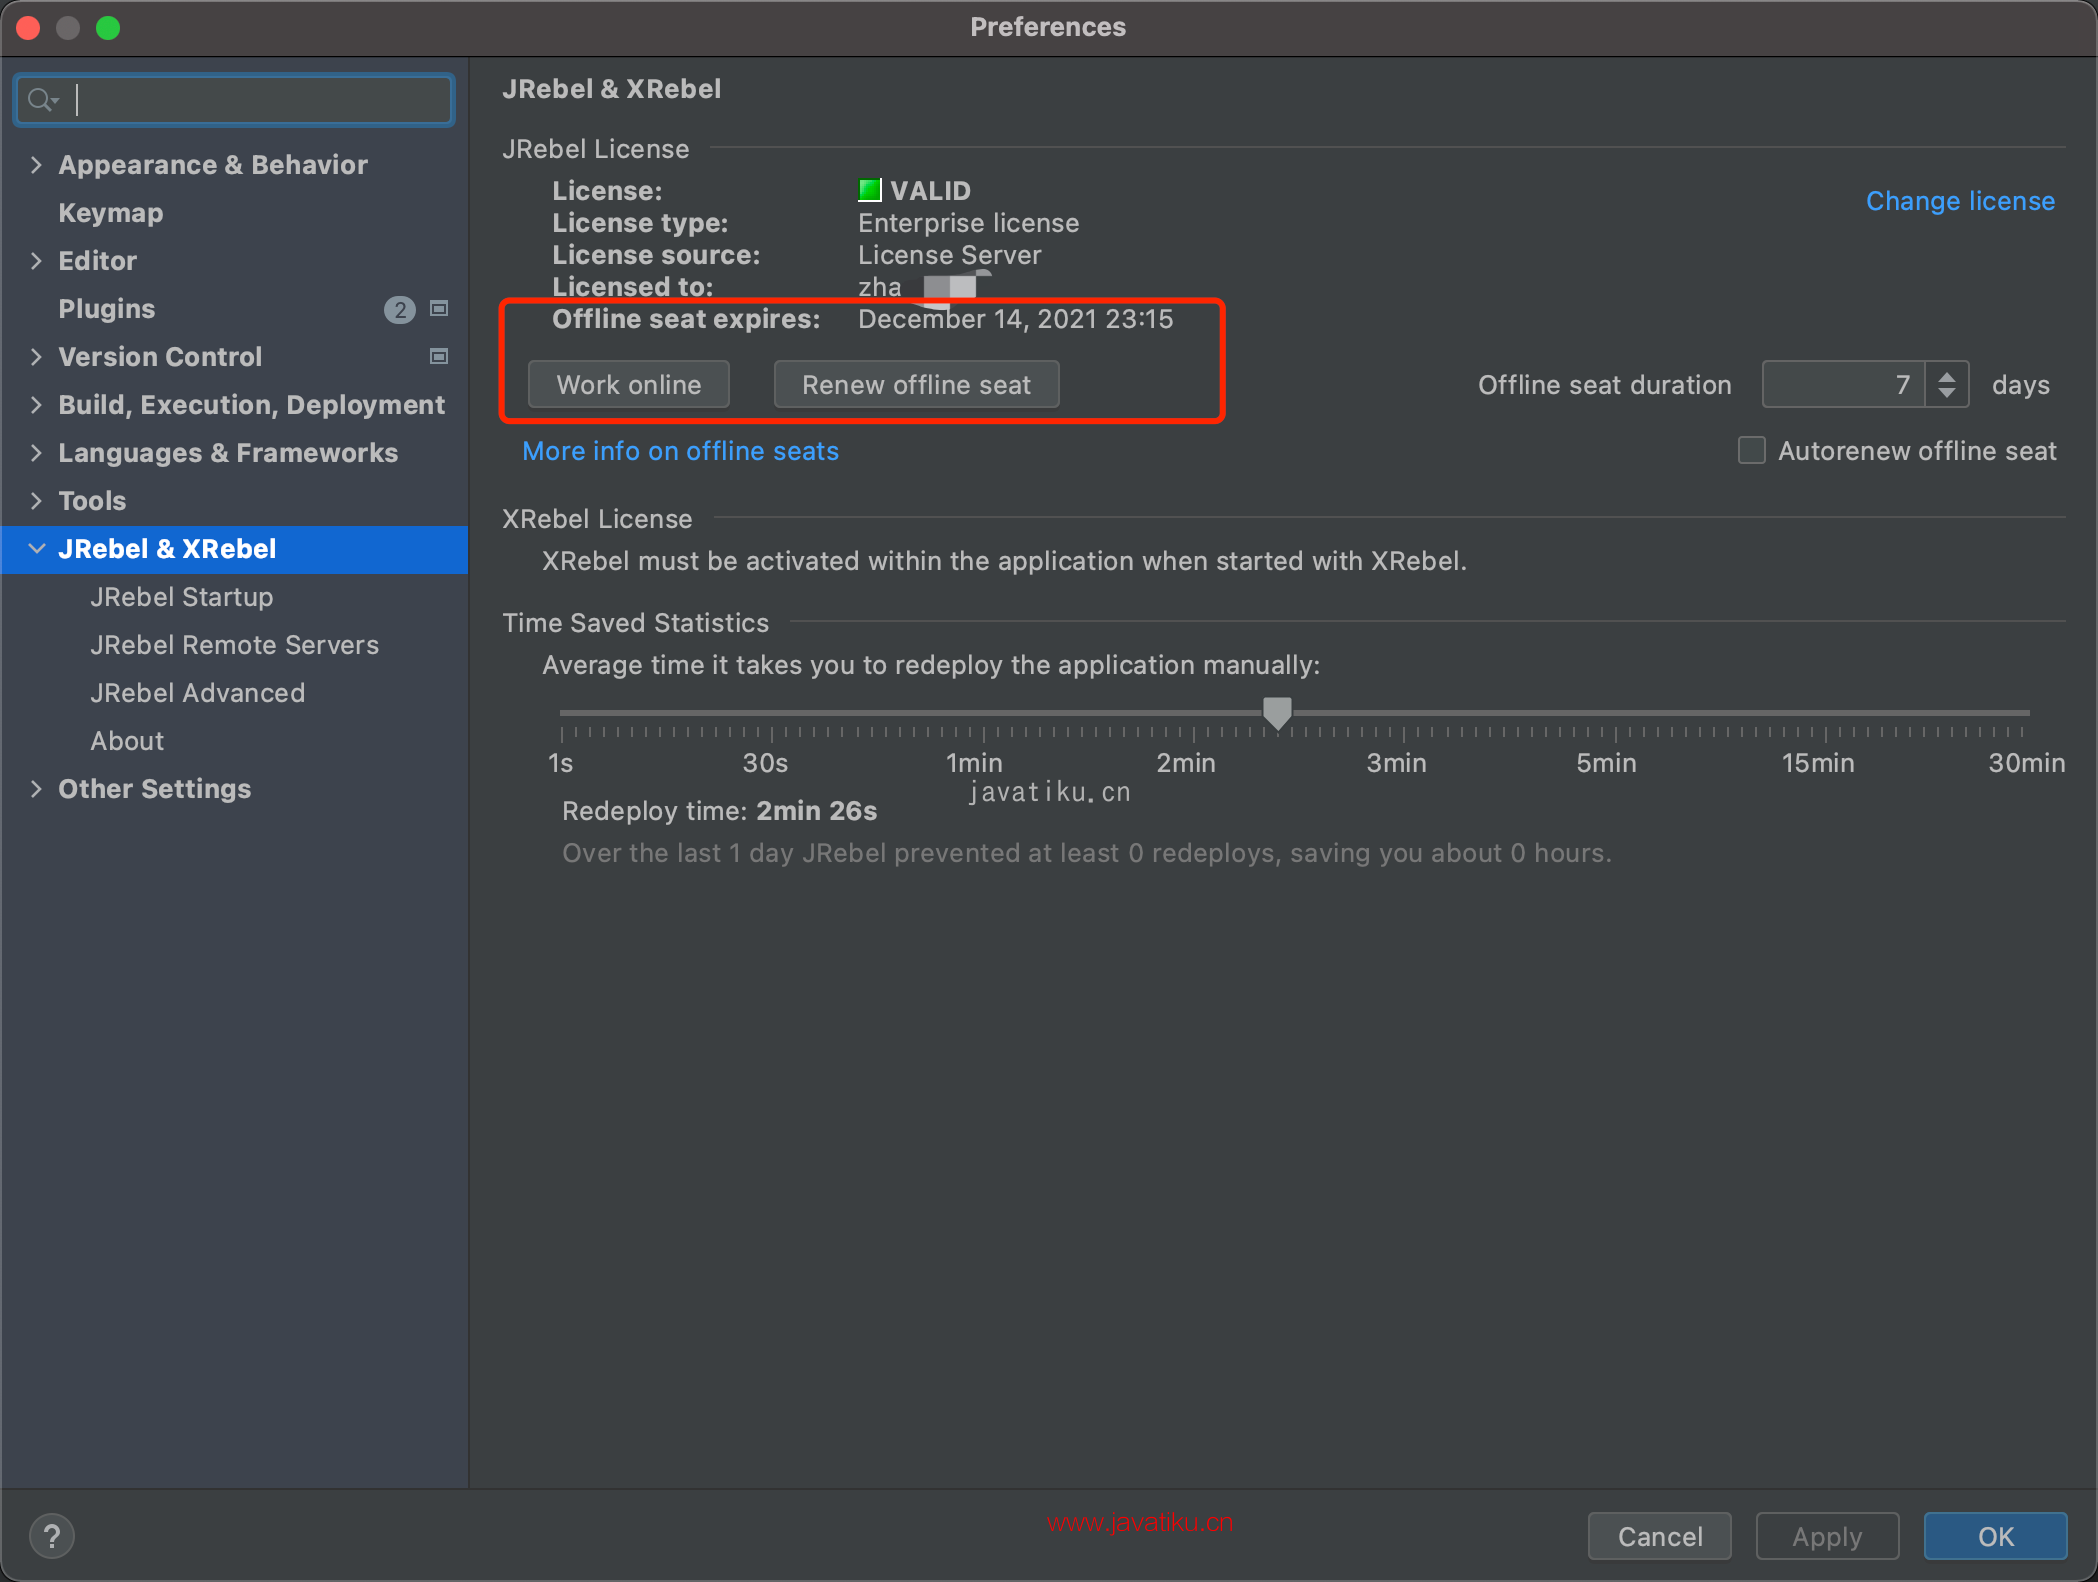Image resolution: width=2098 pixels, height=1582 pixels.
Task: Select Keymap in the settings tree
Action: [x=110, y=212]
